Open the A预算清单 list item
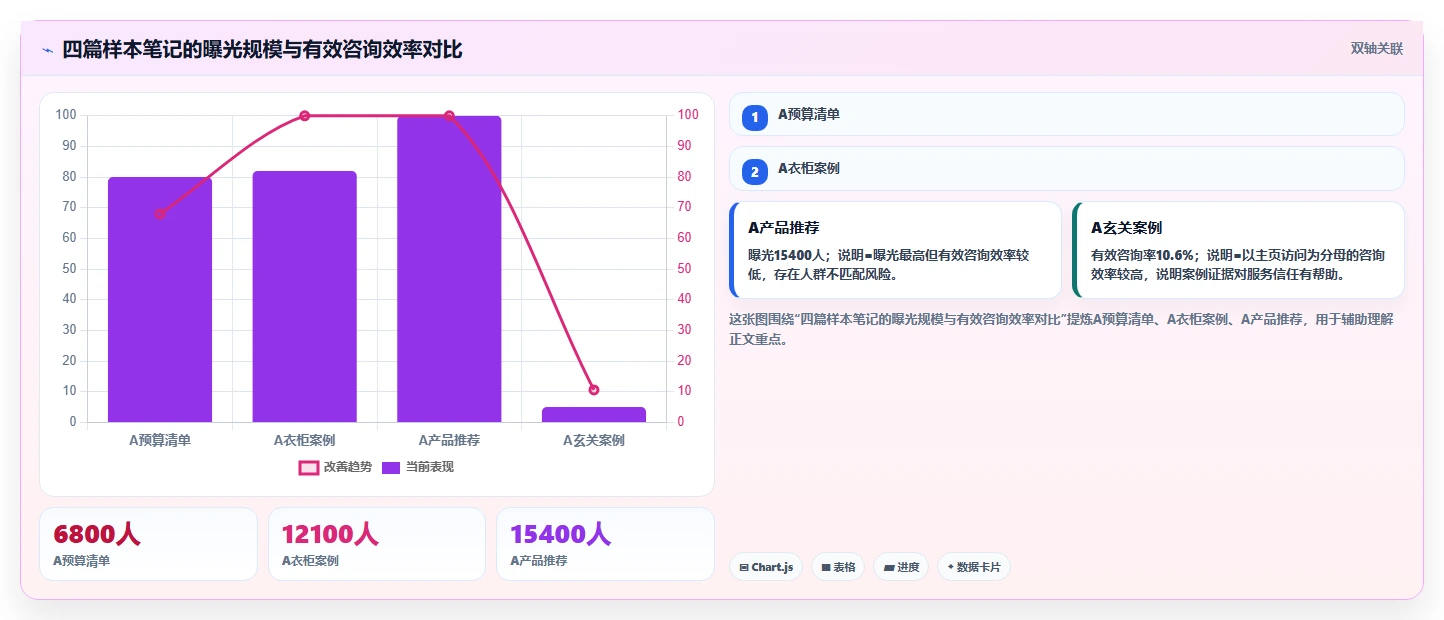 1067,114
